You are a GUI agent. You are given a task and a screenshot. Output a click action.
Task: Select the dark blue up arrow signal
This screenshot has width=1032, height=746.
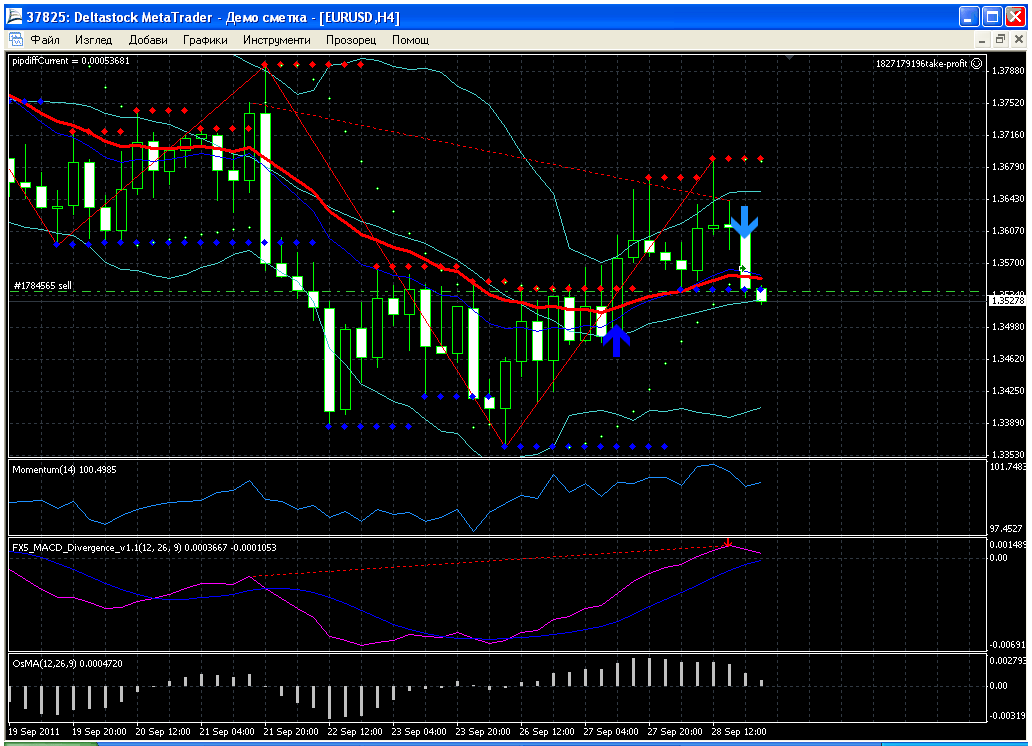click(616, 340)
